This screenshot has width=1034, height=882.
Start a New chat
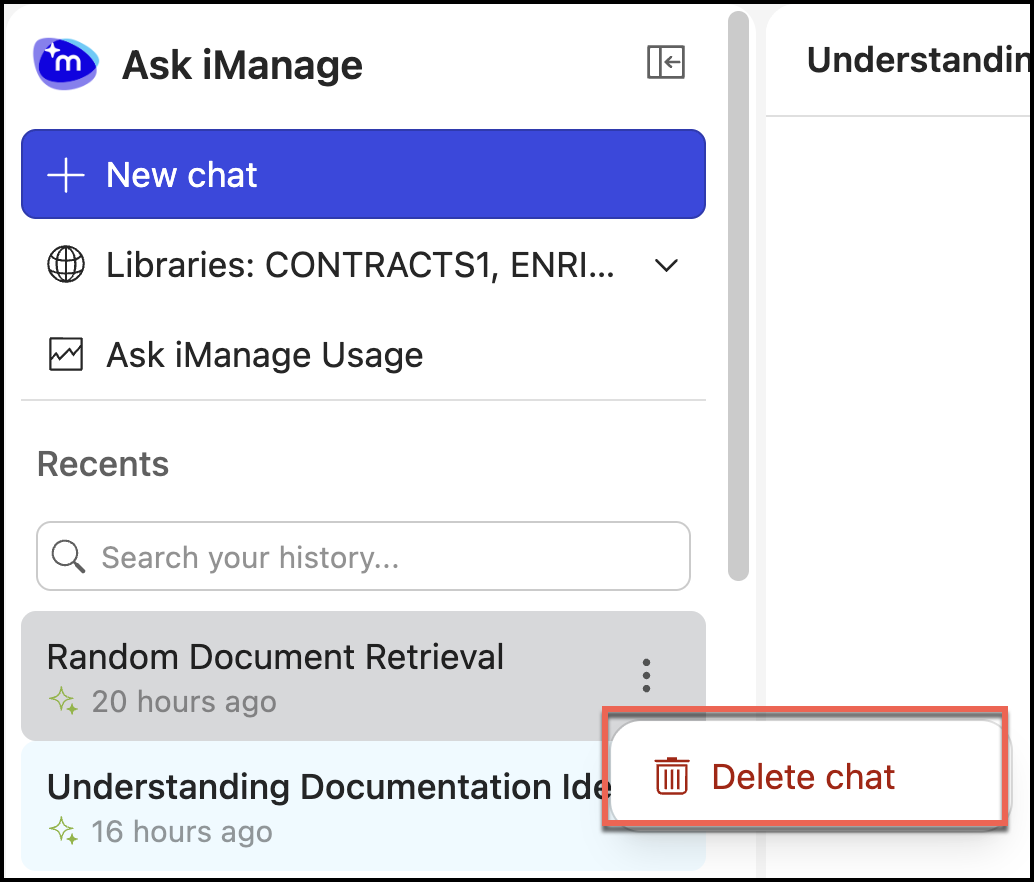pyautogui.click(x=363, y=175)
